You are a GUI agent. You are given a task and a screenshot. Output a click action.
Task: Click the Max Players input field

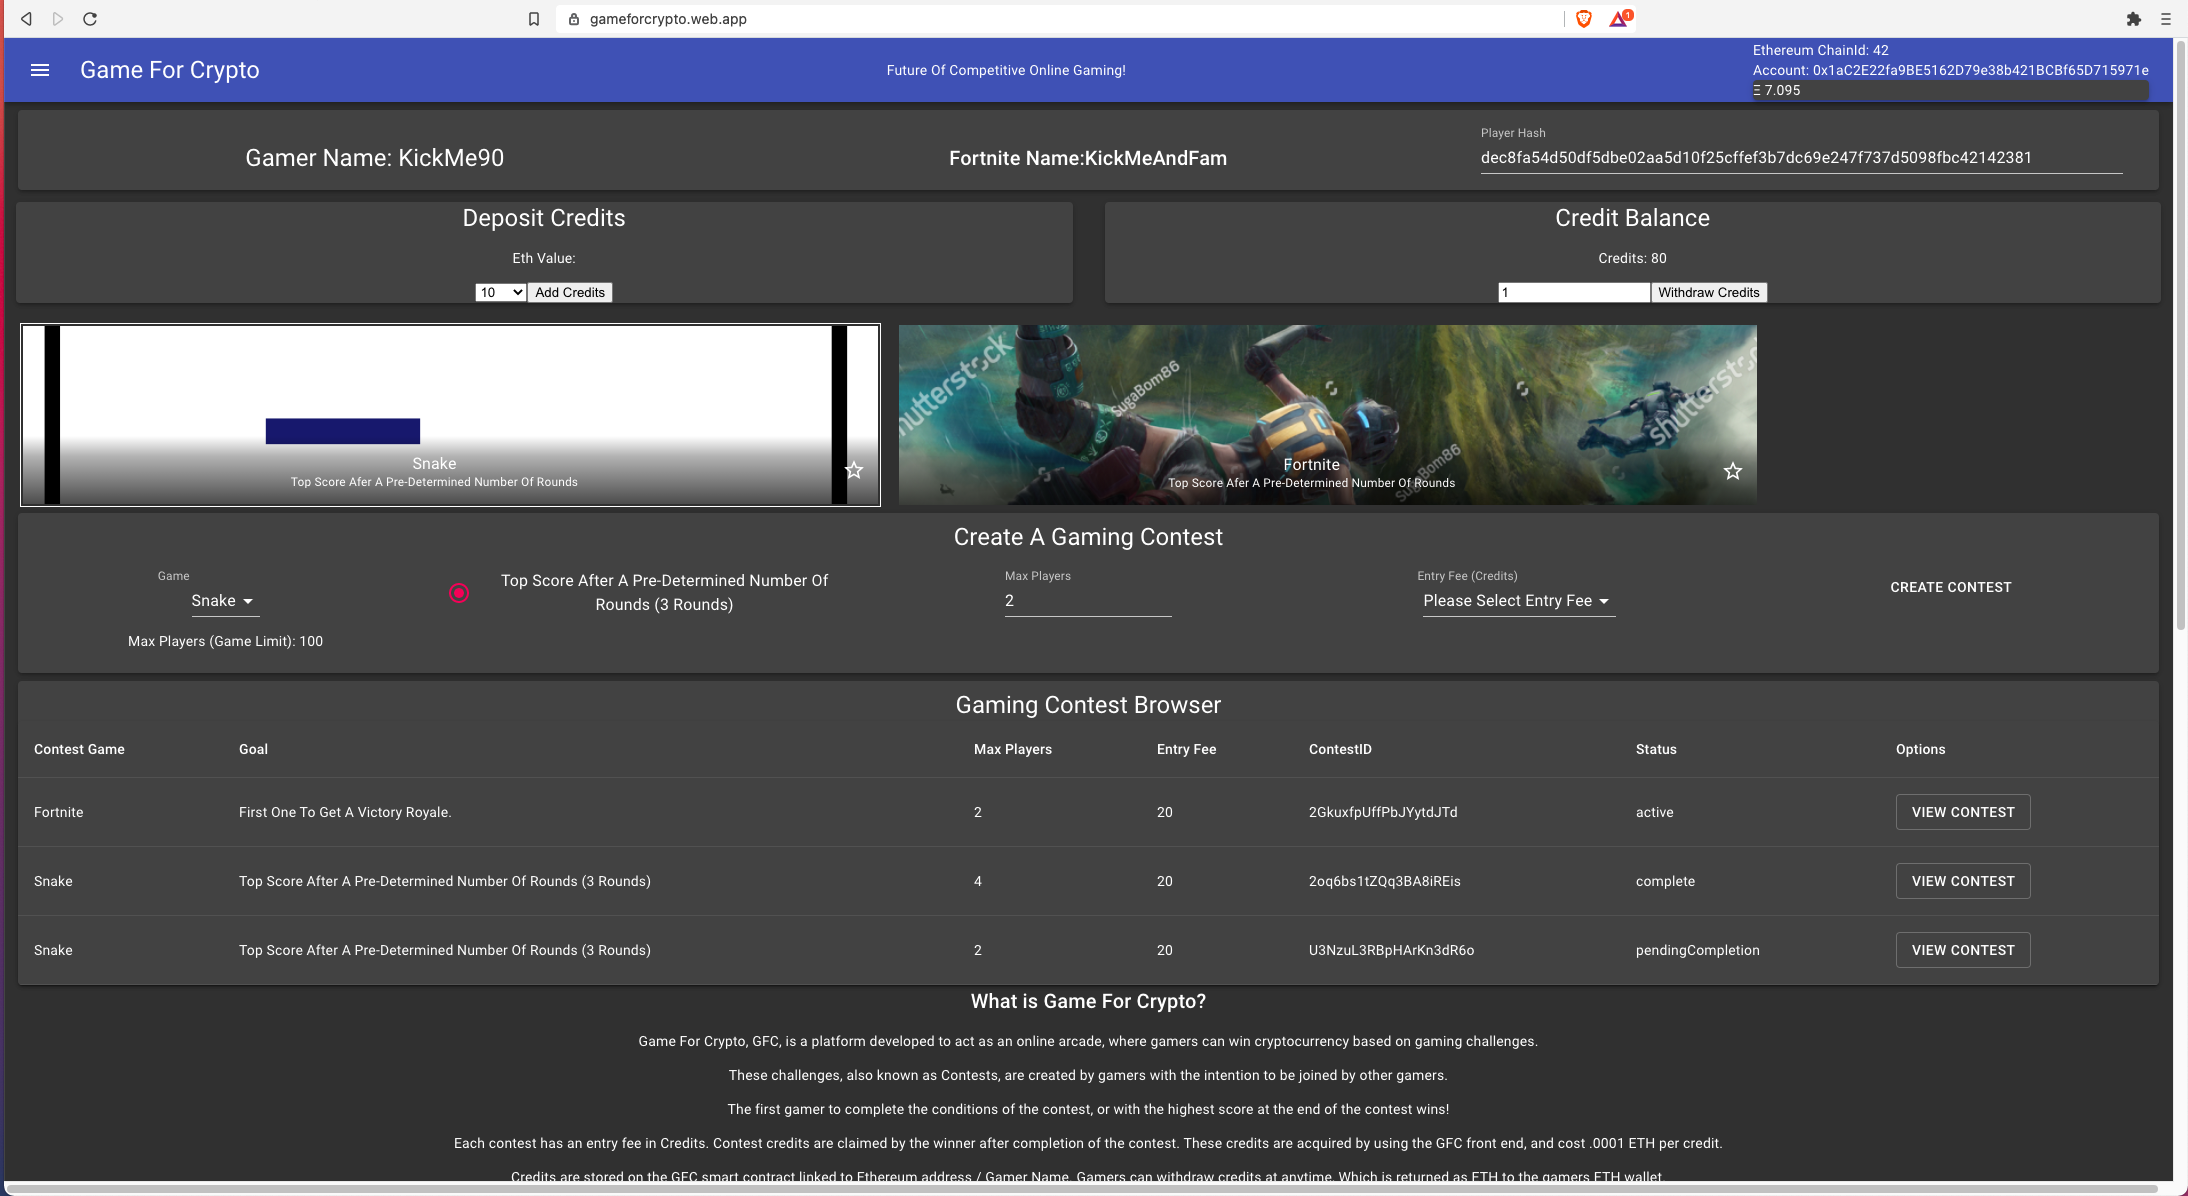click(1087, 601)
